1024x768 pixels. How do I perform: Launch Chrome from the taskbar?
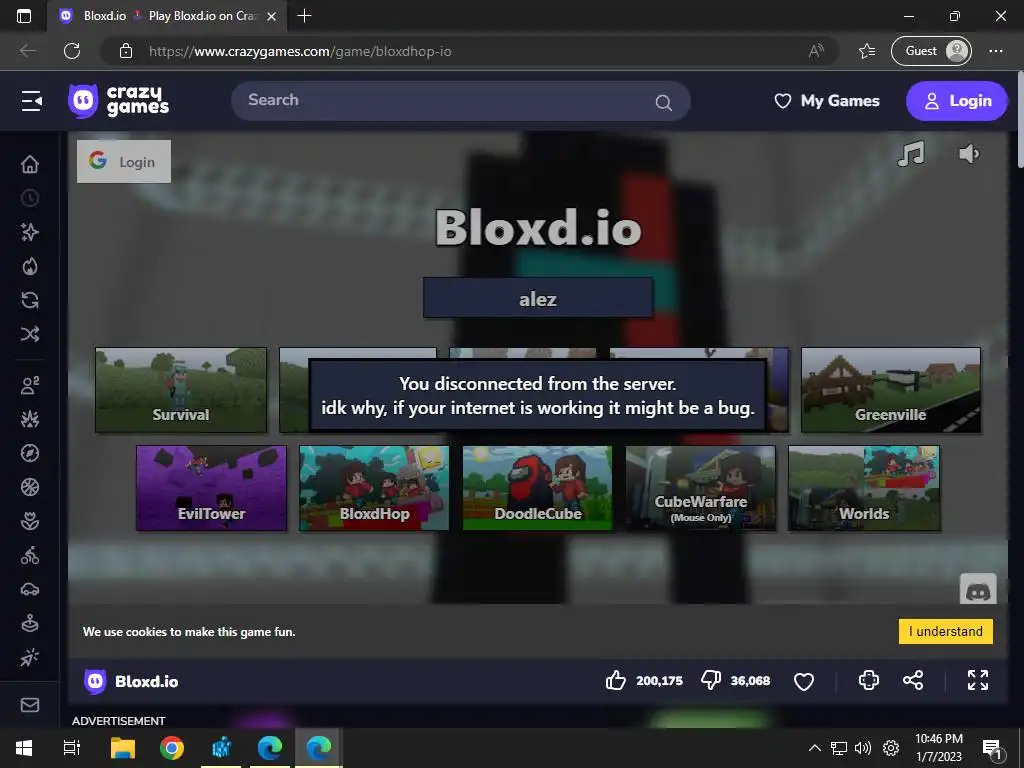(x=172, y=748)
